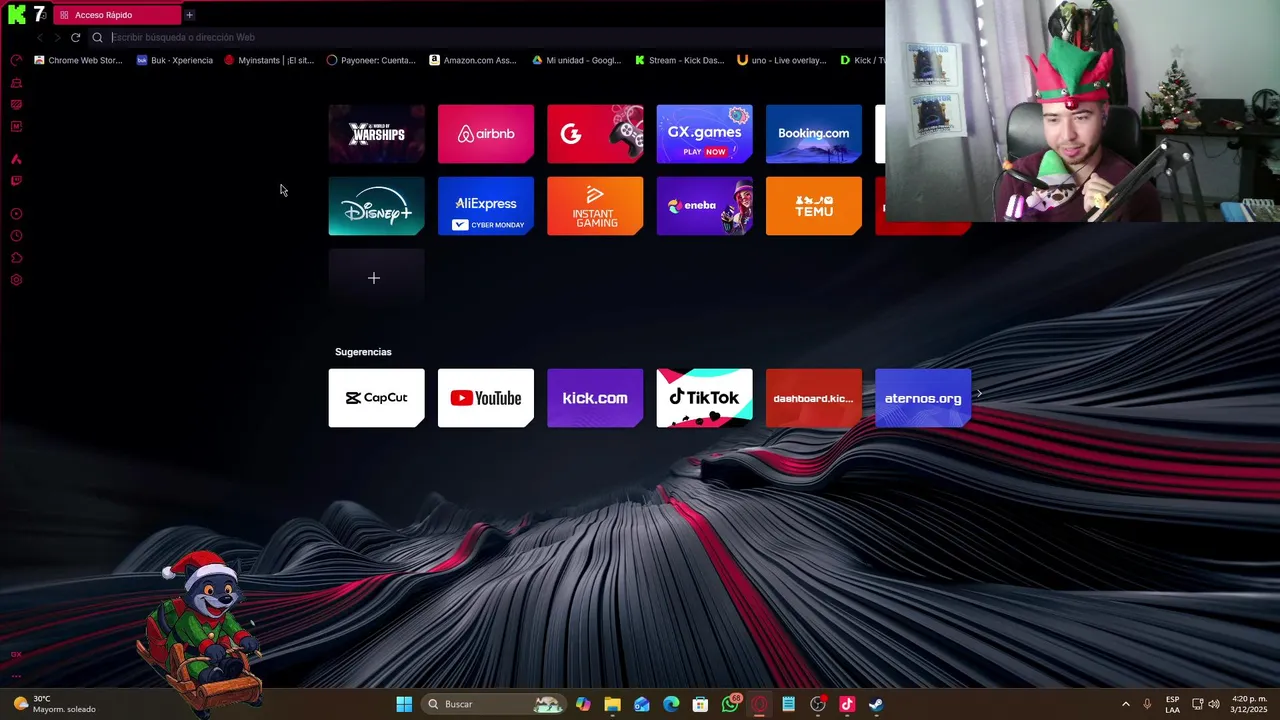Screen dimensions: 1280x720
Task: Open the Buk - Xperiencia bookmark
Action: pyautogui.click(x=175, y=60)
